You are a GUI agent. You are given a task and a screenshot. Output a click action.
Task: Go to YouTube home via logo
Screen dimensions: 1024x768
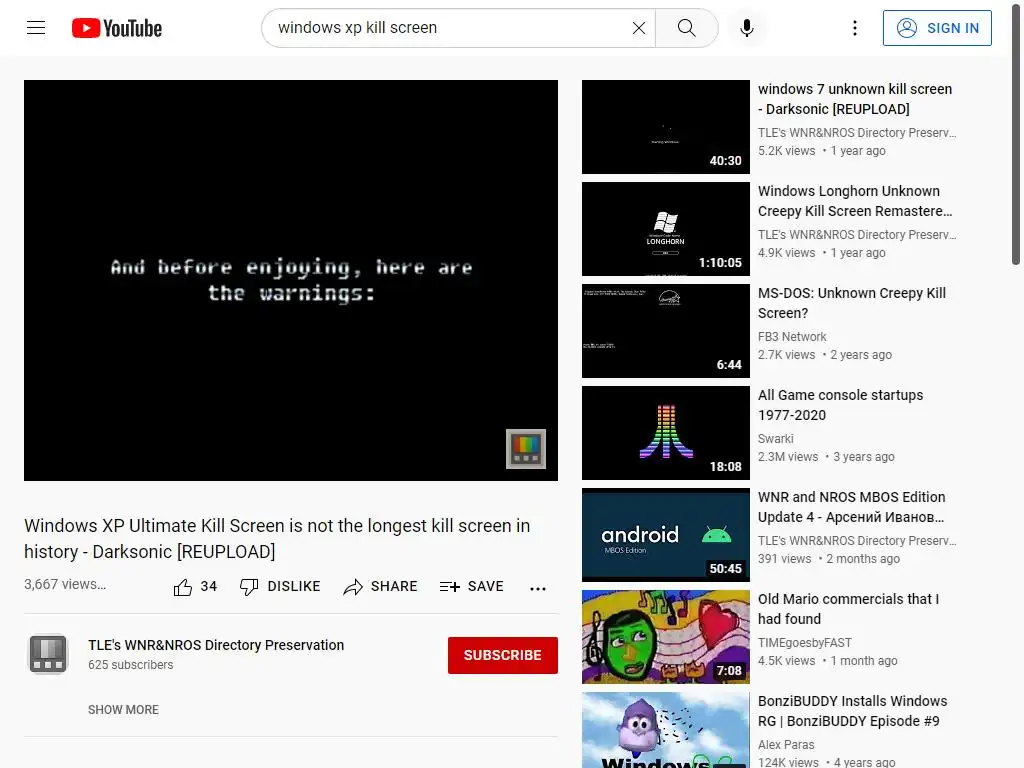tap(117, 28)
